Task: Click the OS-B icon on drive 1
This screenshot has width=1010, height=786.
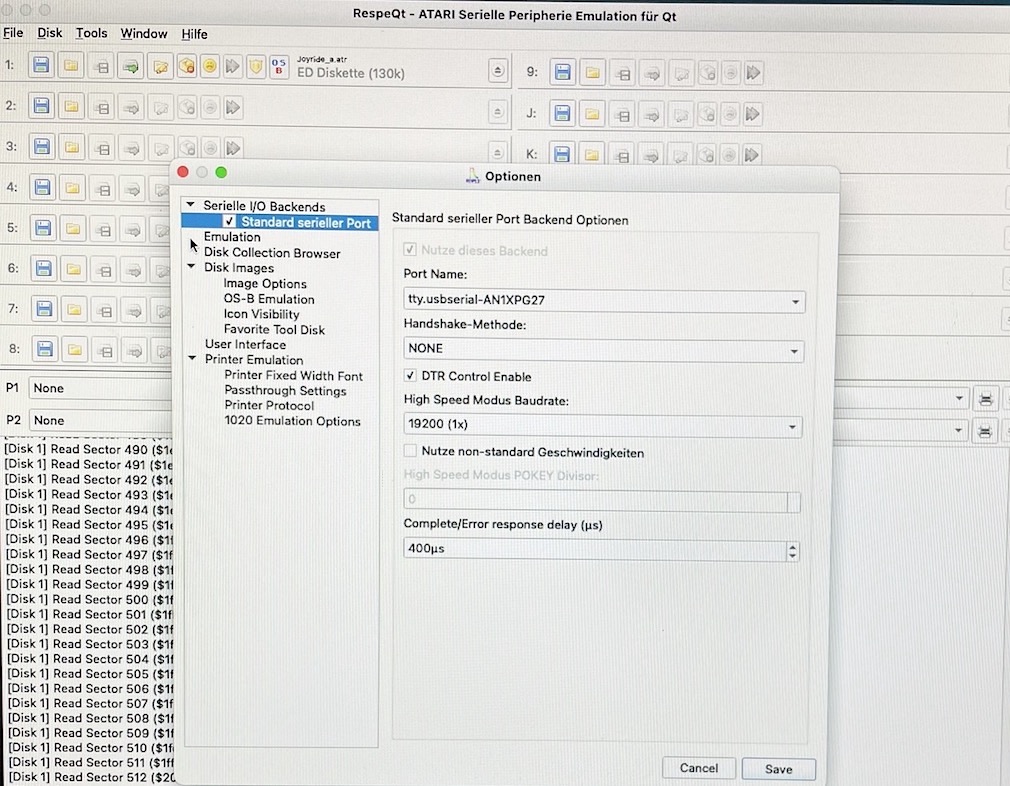Action: point(279,67)
